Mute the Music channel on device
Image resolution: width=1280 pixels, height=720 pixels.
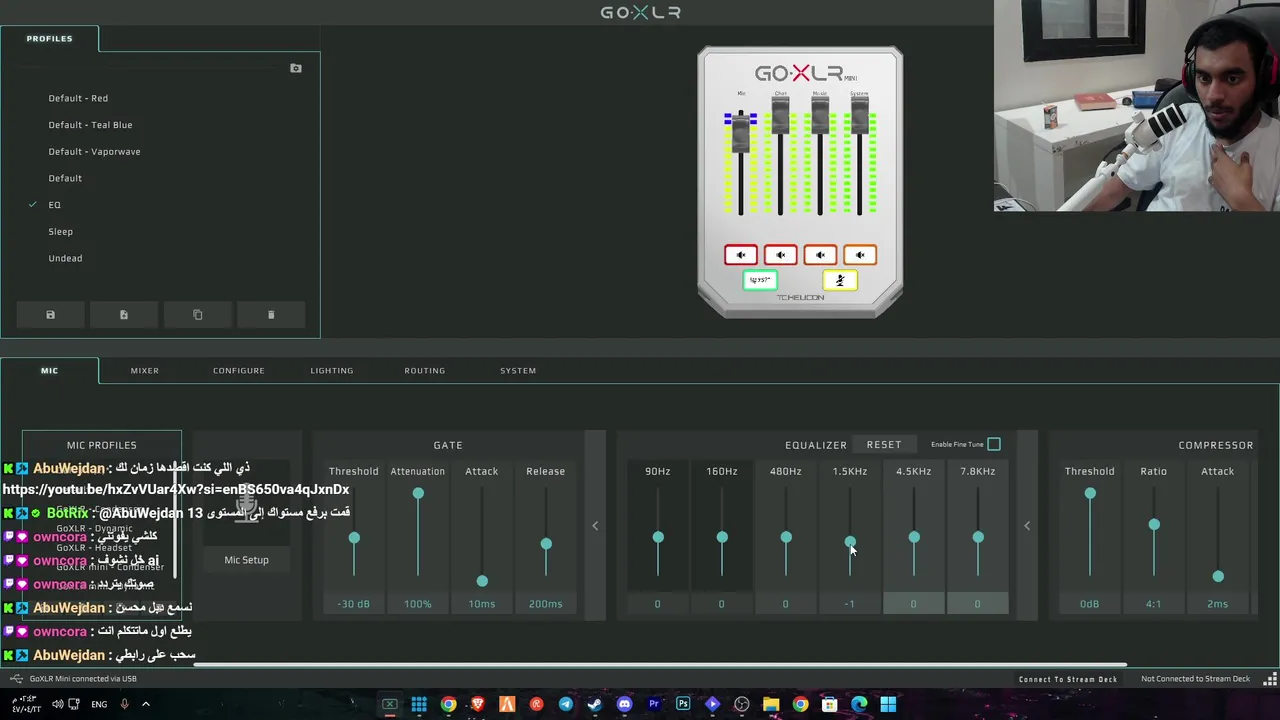[x=820, y=255]
